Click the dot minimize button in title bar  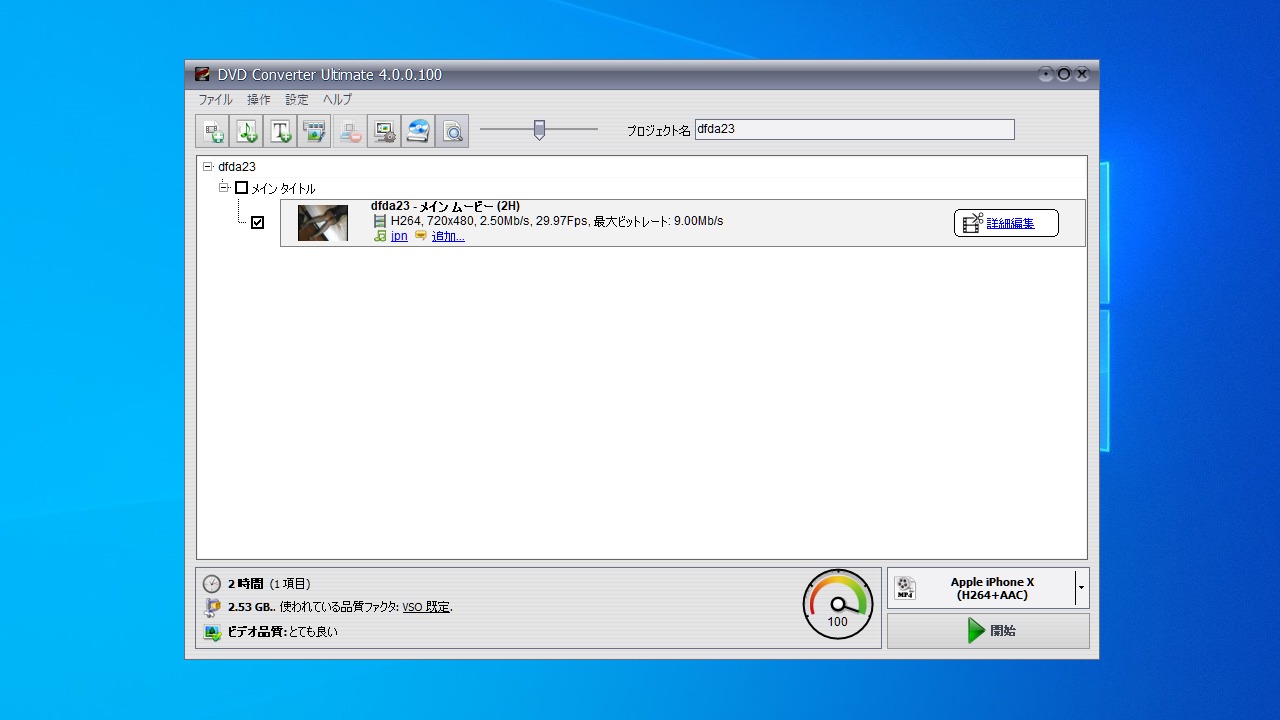click(x=1046, y=74)
